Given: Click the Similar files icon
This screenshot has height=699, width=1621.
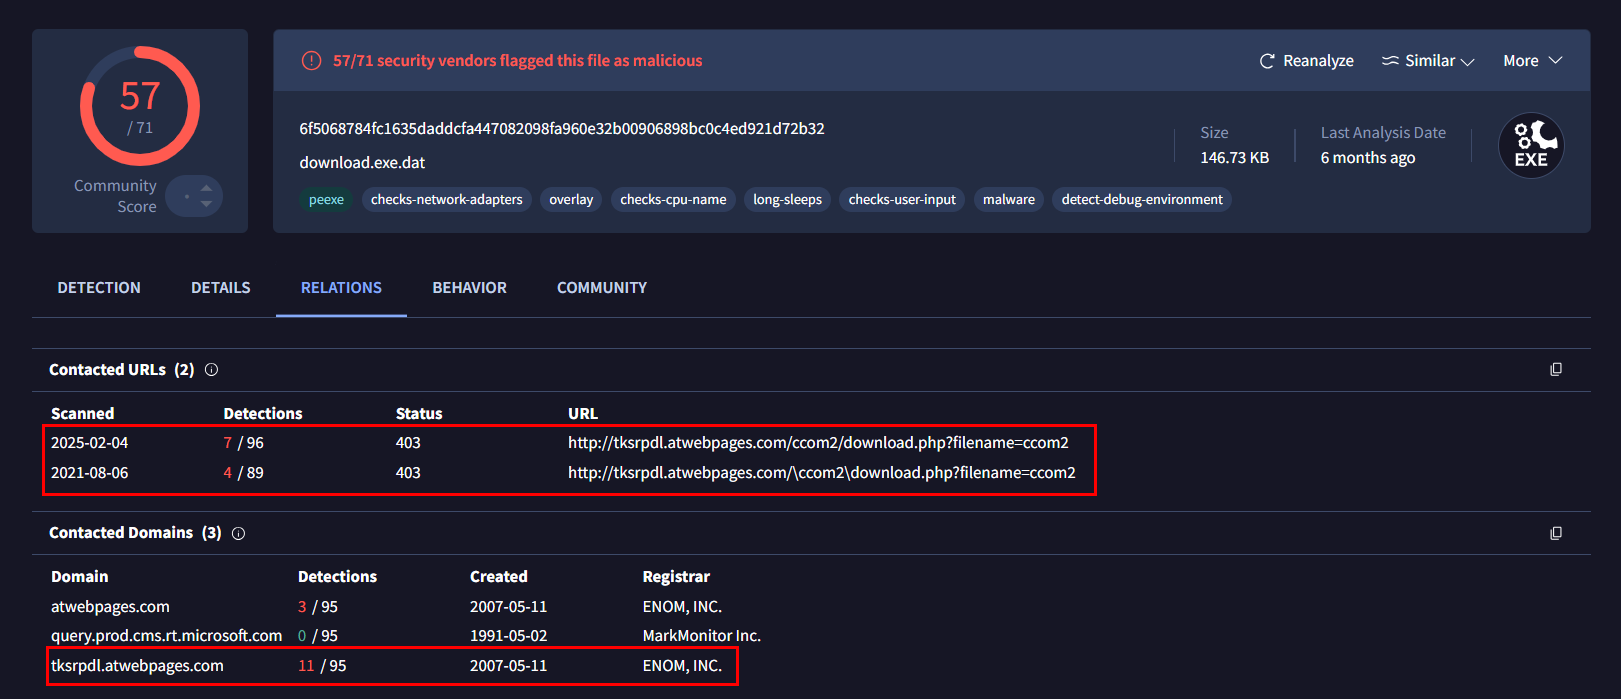Looking at the screenshot, I should [1390, 61].
